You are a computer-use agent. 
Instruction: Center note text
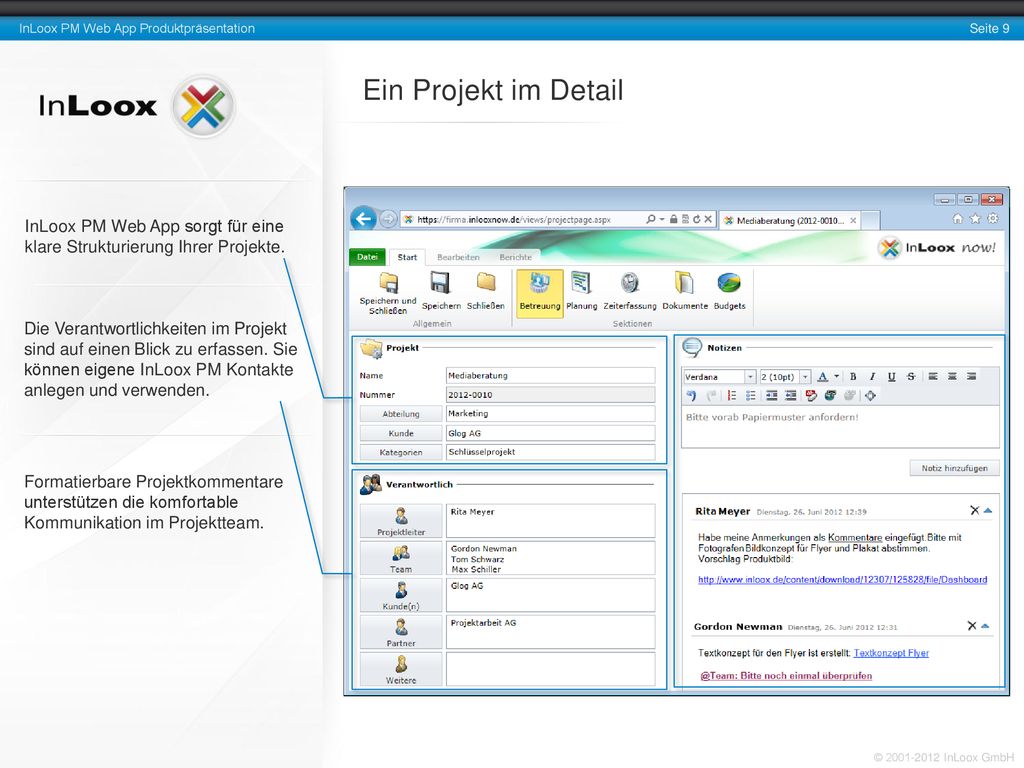pyautogui.click(x=952, y=377)
